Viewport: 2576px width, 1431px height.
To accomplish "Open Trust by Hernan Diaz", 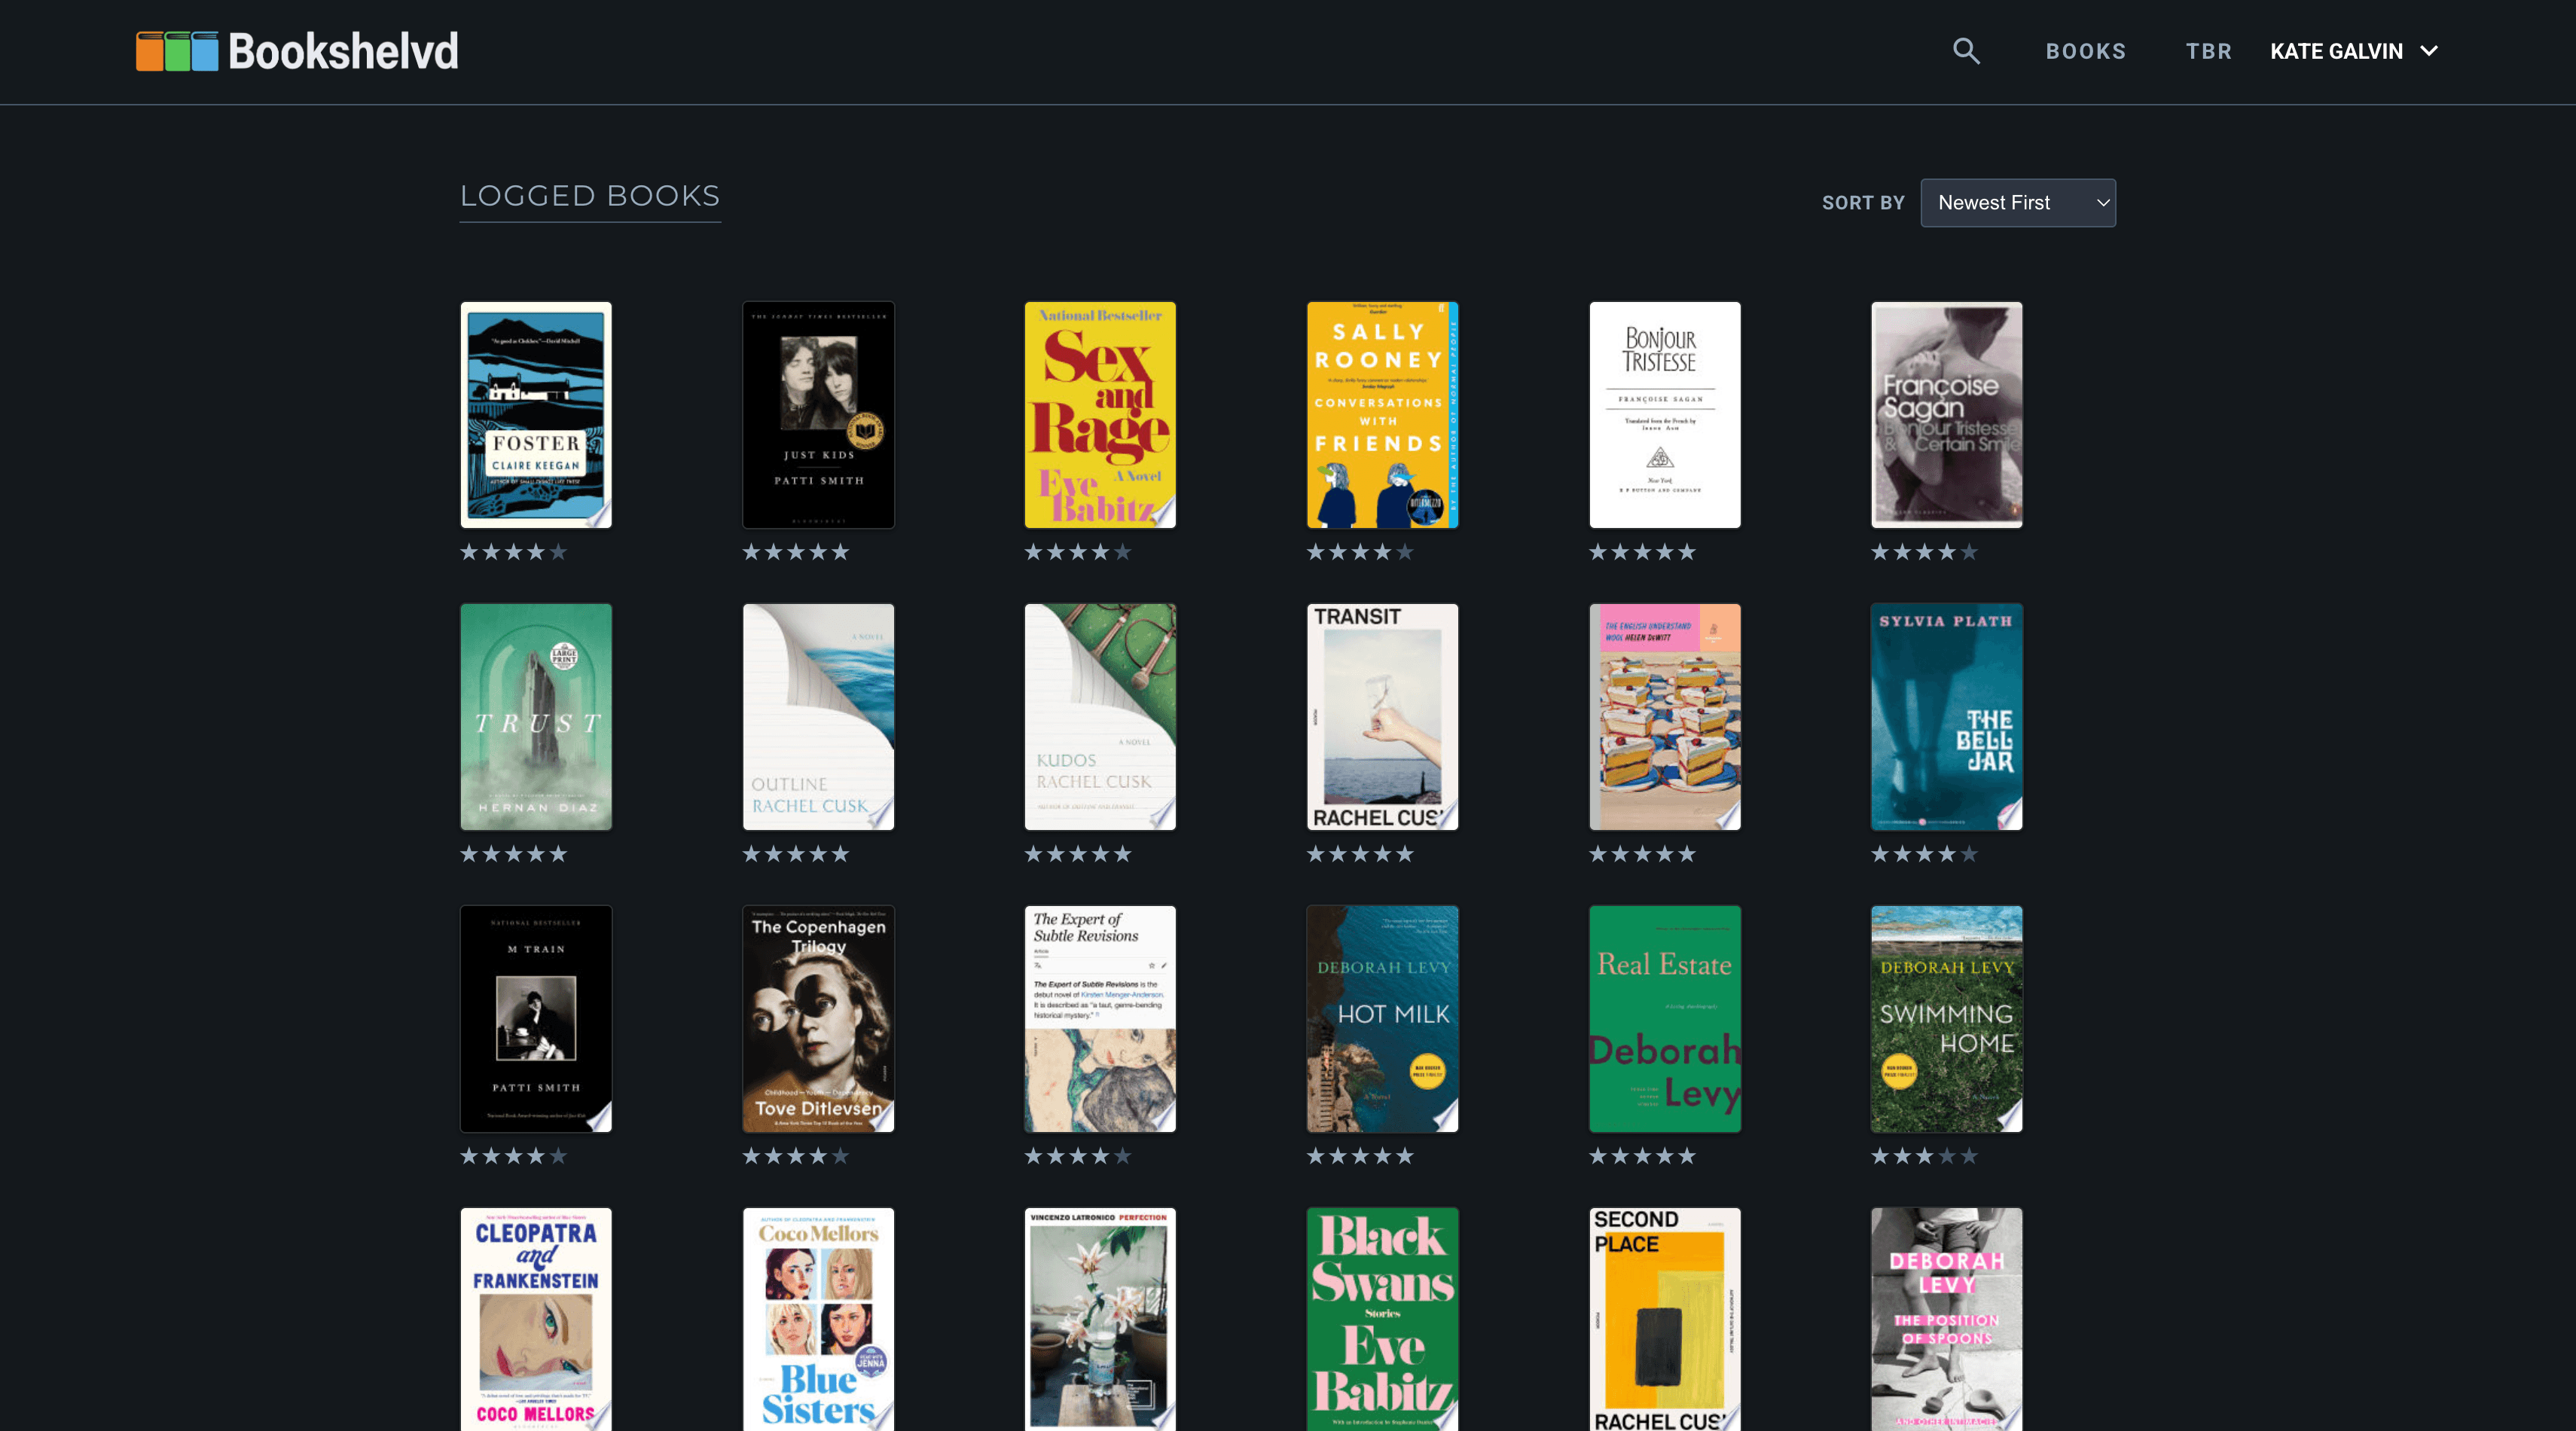I will pyautogui.click(x=536, y=717).
